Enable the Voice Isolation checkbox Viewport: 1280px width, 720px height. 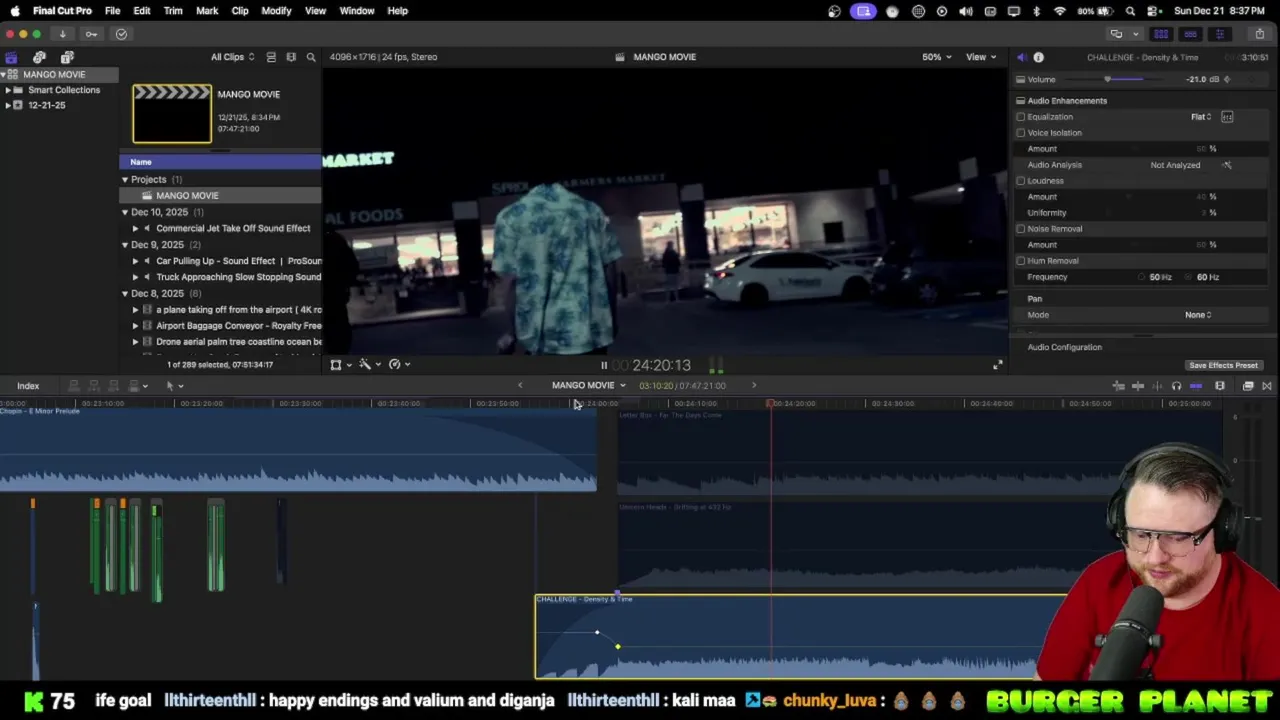[1021, 133]
